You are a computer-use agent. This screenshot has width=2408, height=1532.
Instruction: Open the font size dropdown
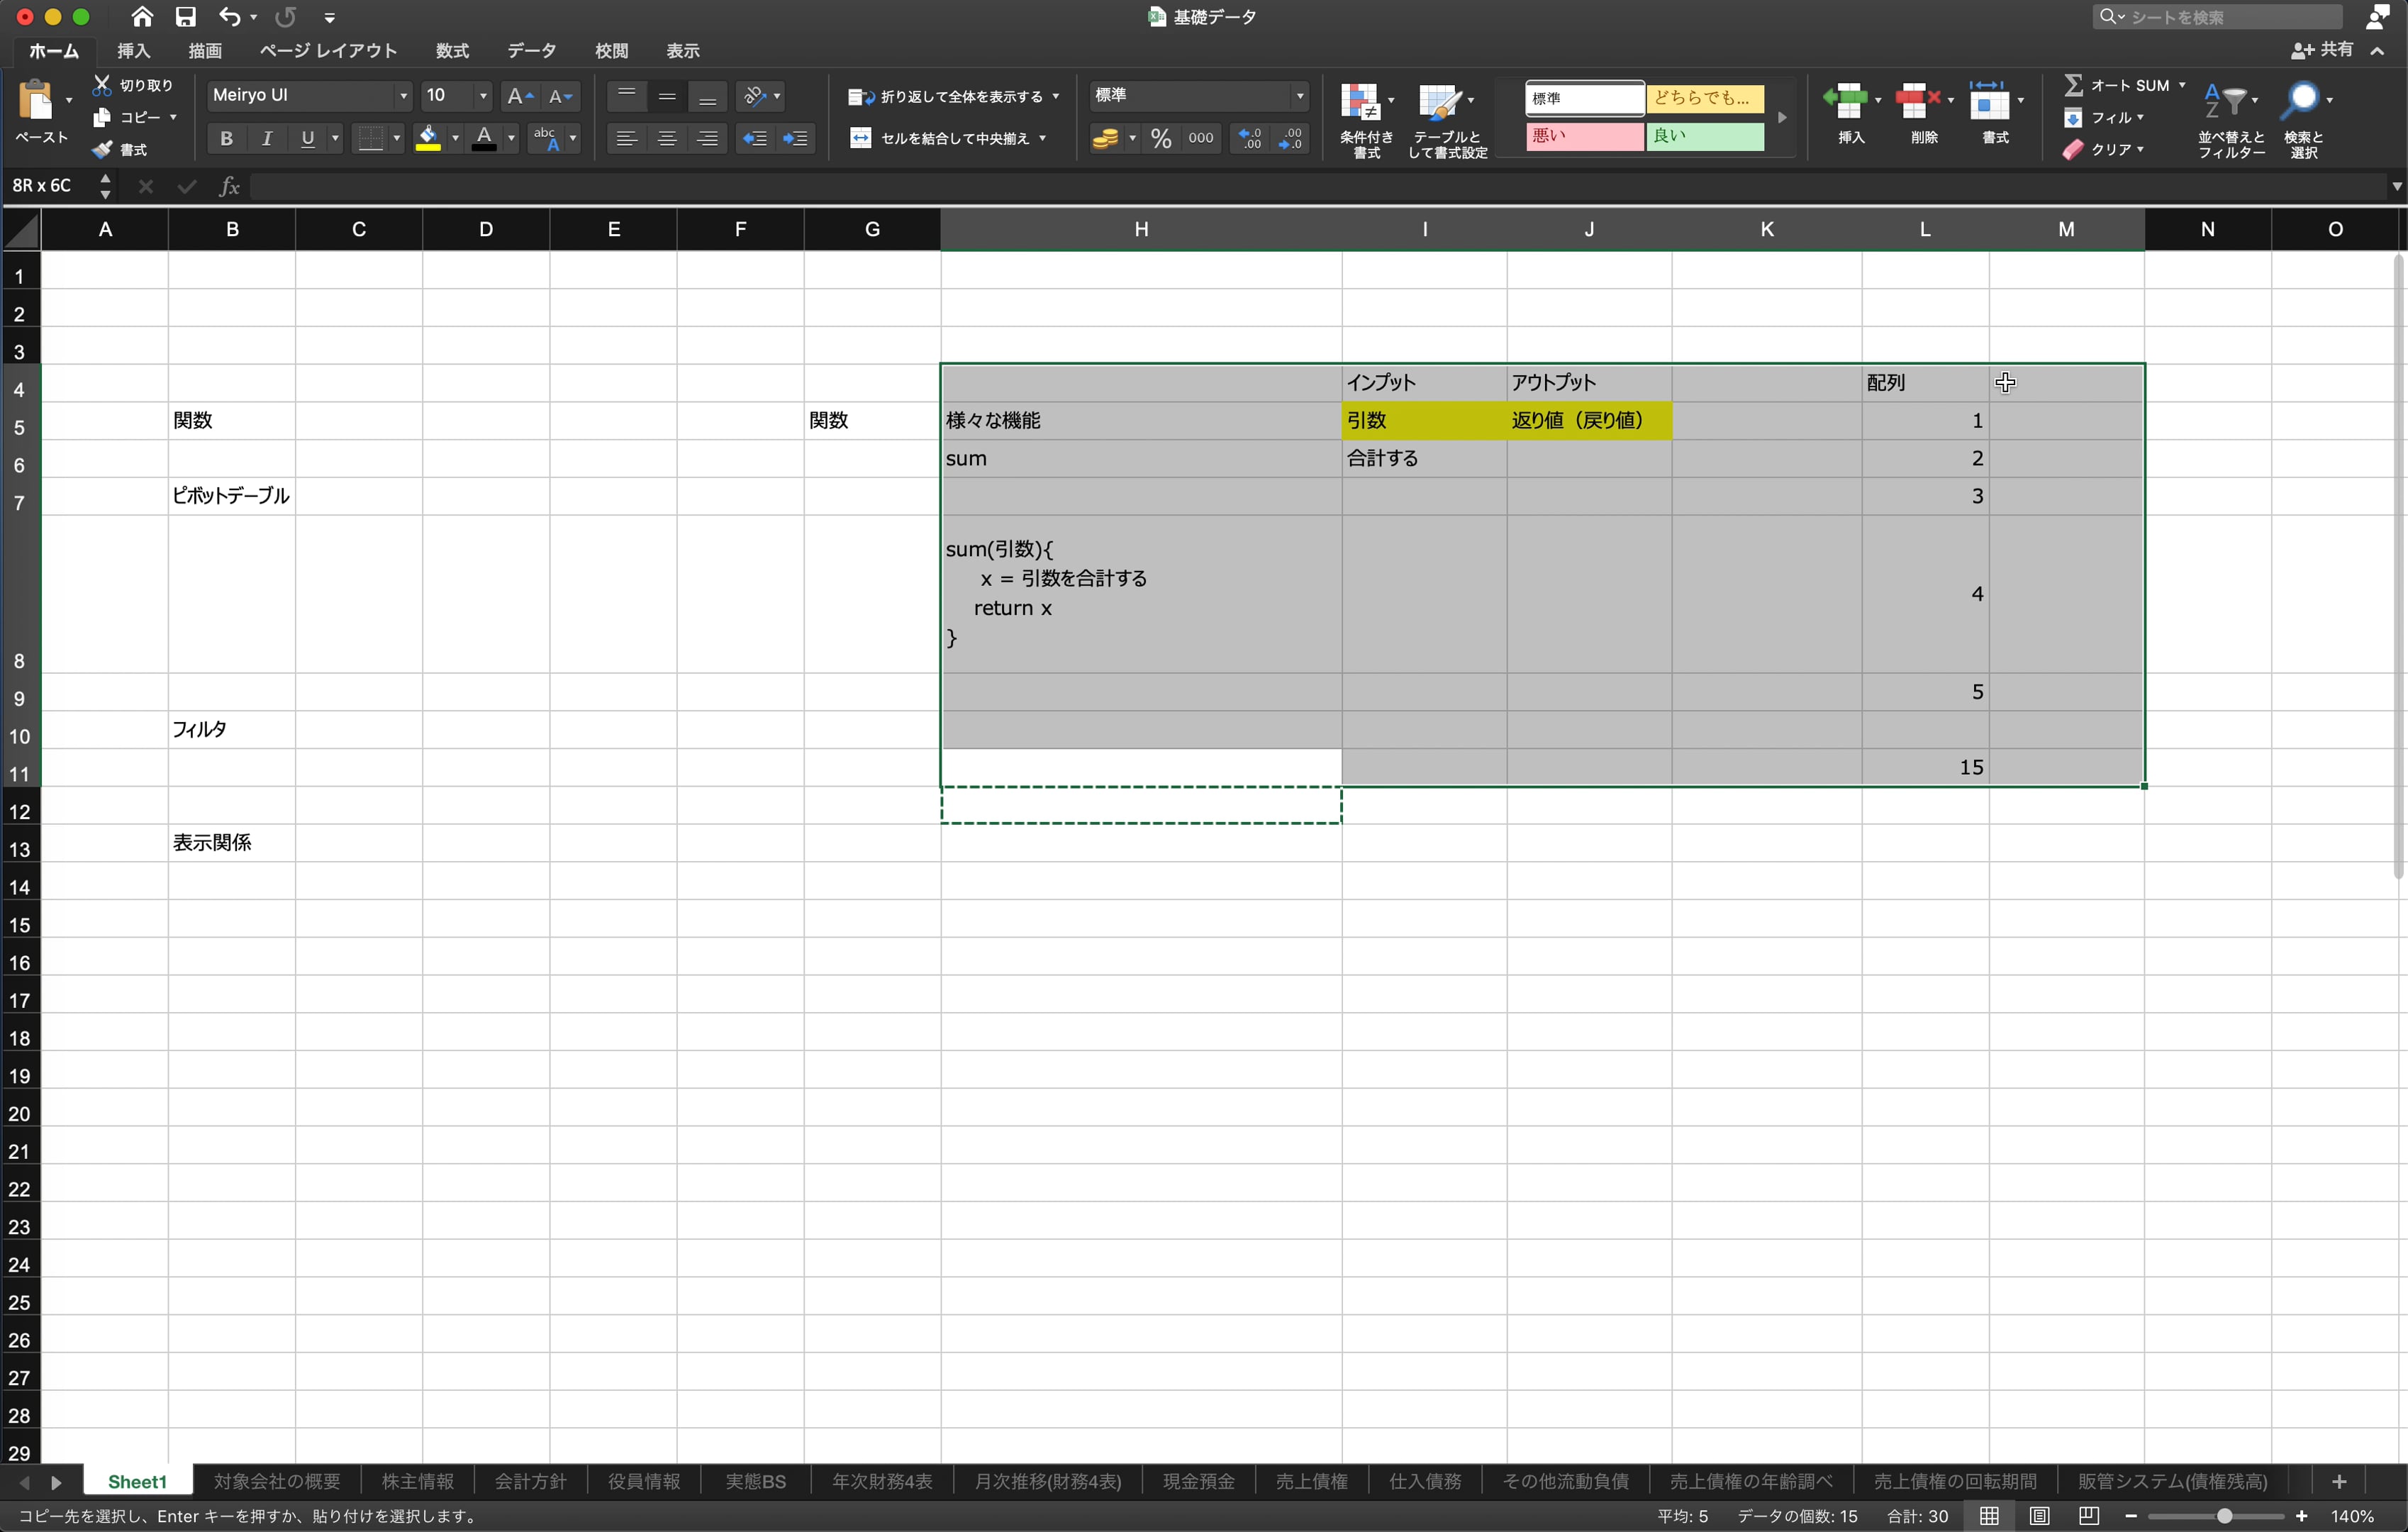[483, 96]
